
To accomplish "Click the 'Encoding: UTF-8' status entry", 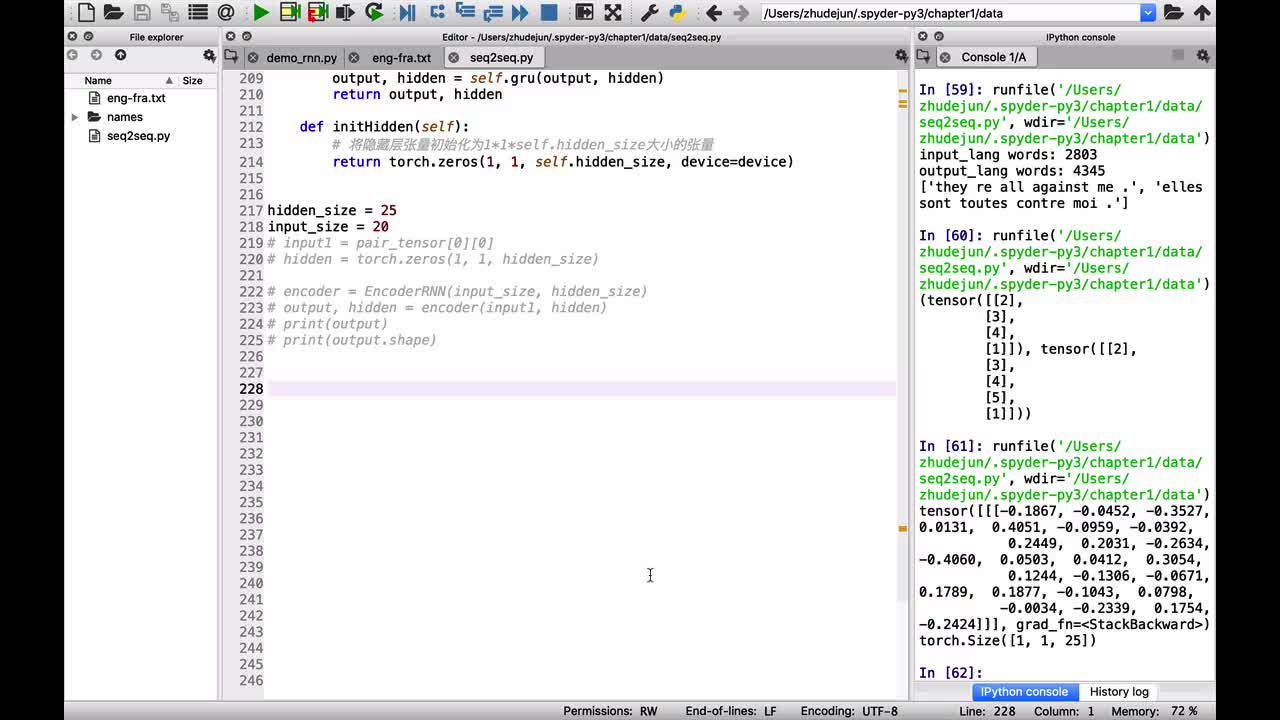I will 849,711.
